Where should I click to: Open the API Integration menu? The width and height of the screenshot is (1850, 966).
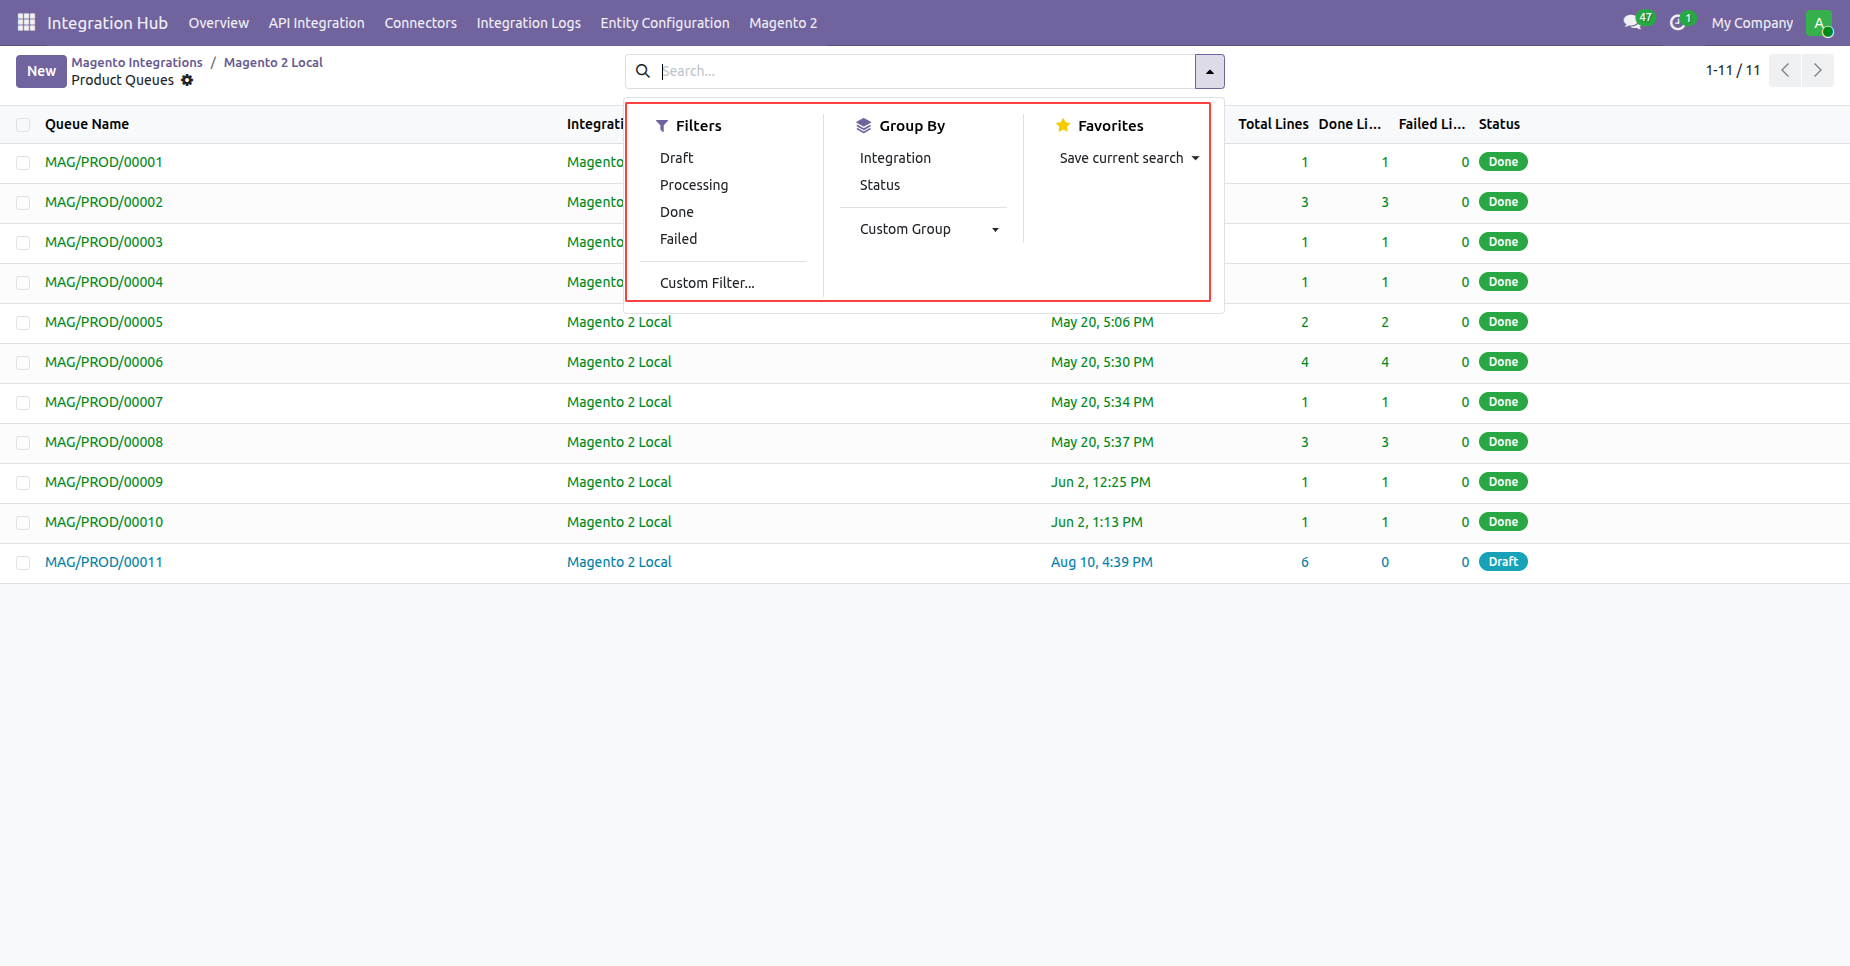(316, 23)
